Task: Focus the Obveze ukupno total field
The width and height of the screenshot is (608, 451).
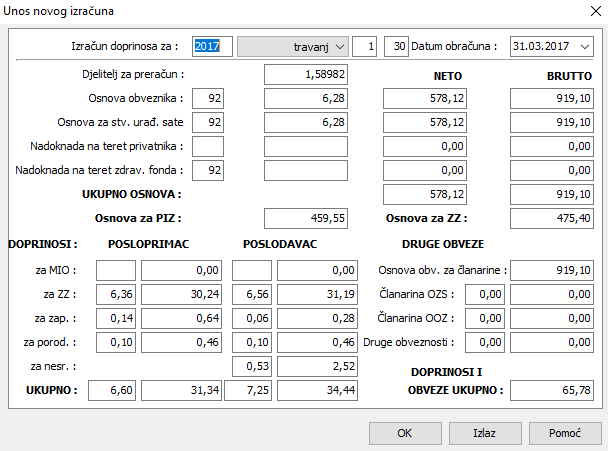Action: [x=552, y=388]
